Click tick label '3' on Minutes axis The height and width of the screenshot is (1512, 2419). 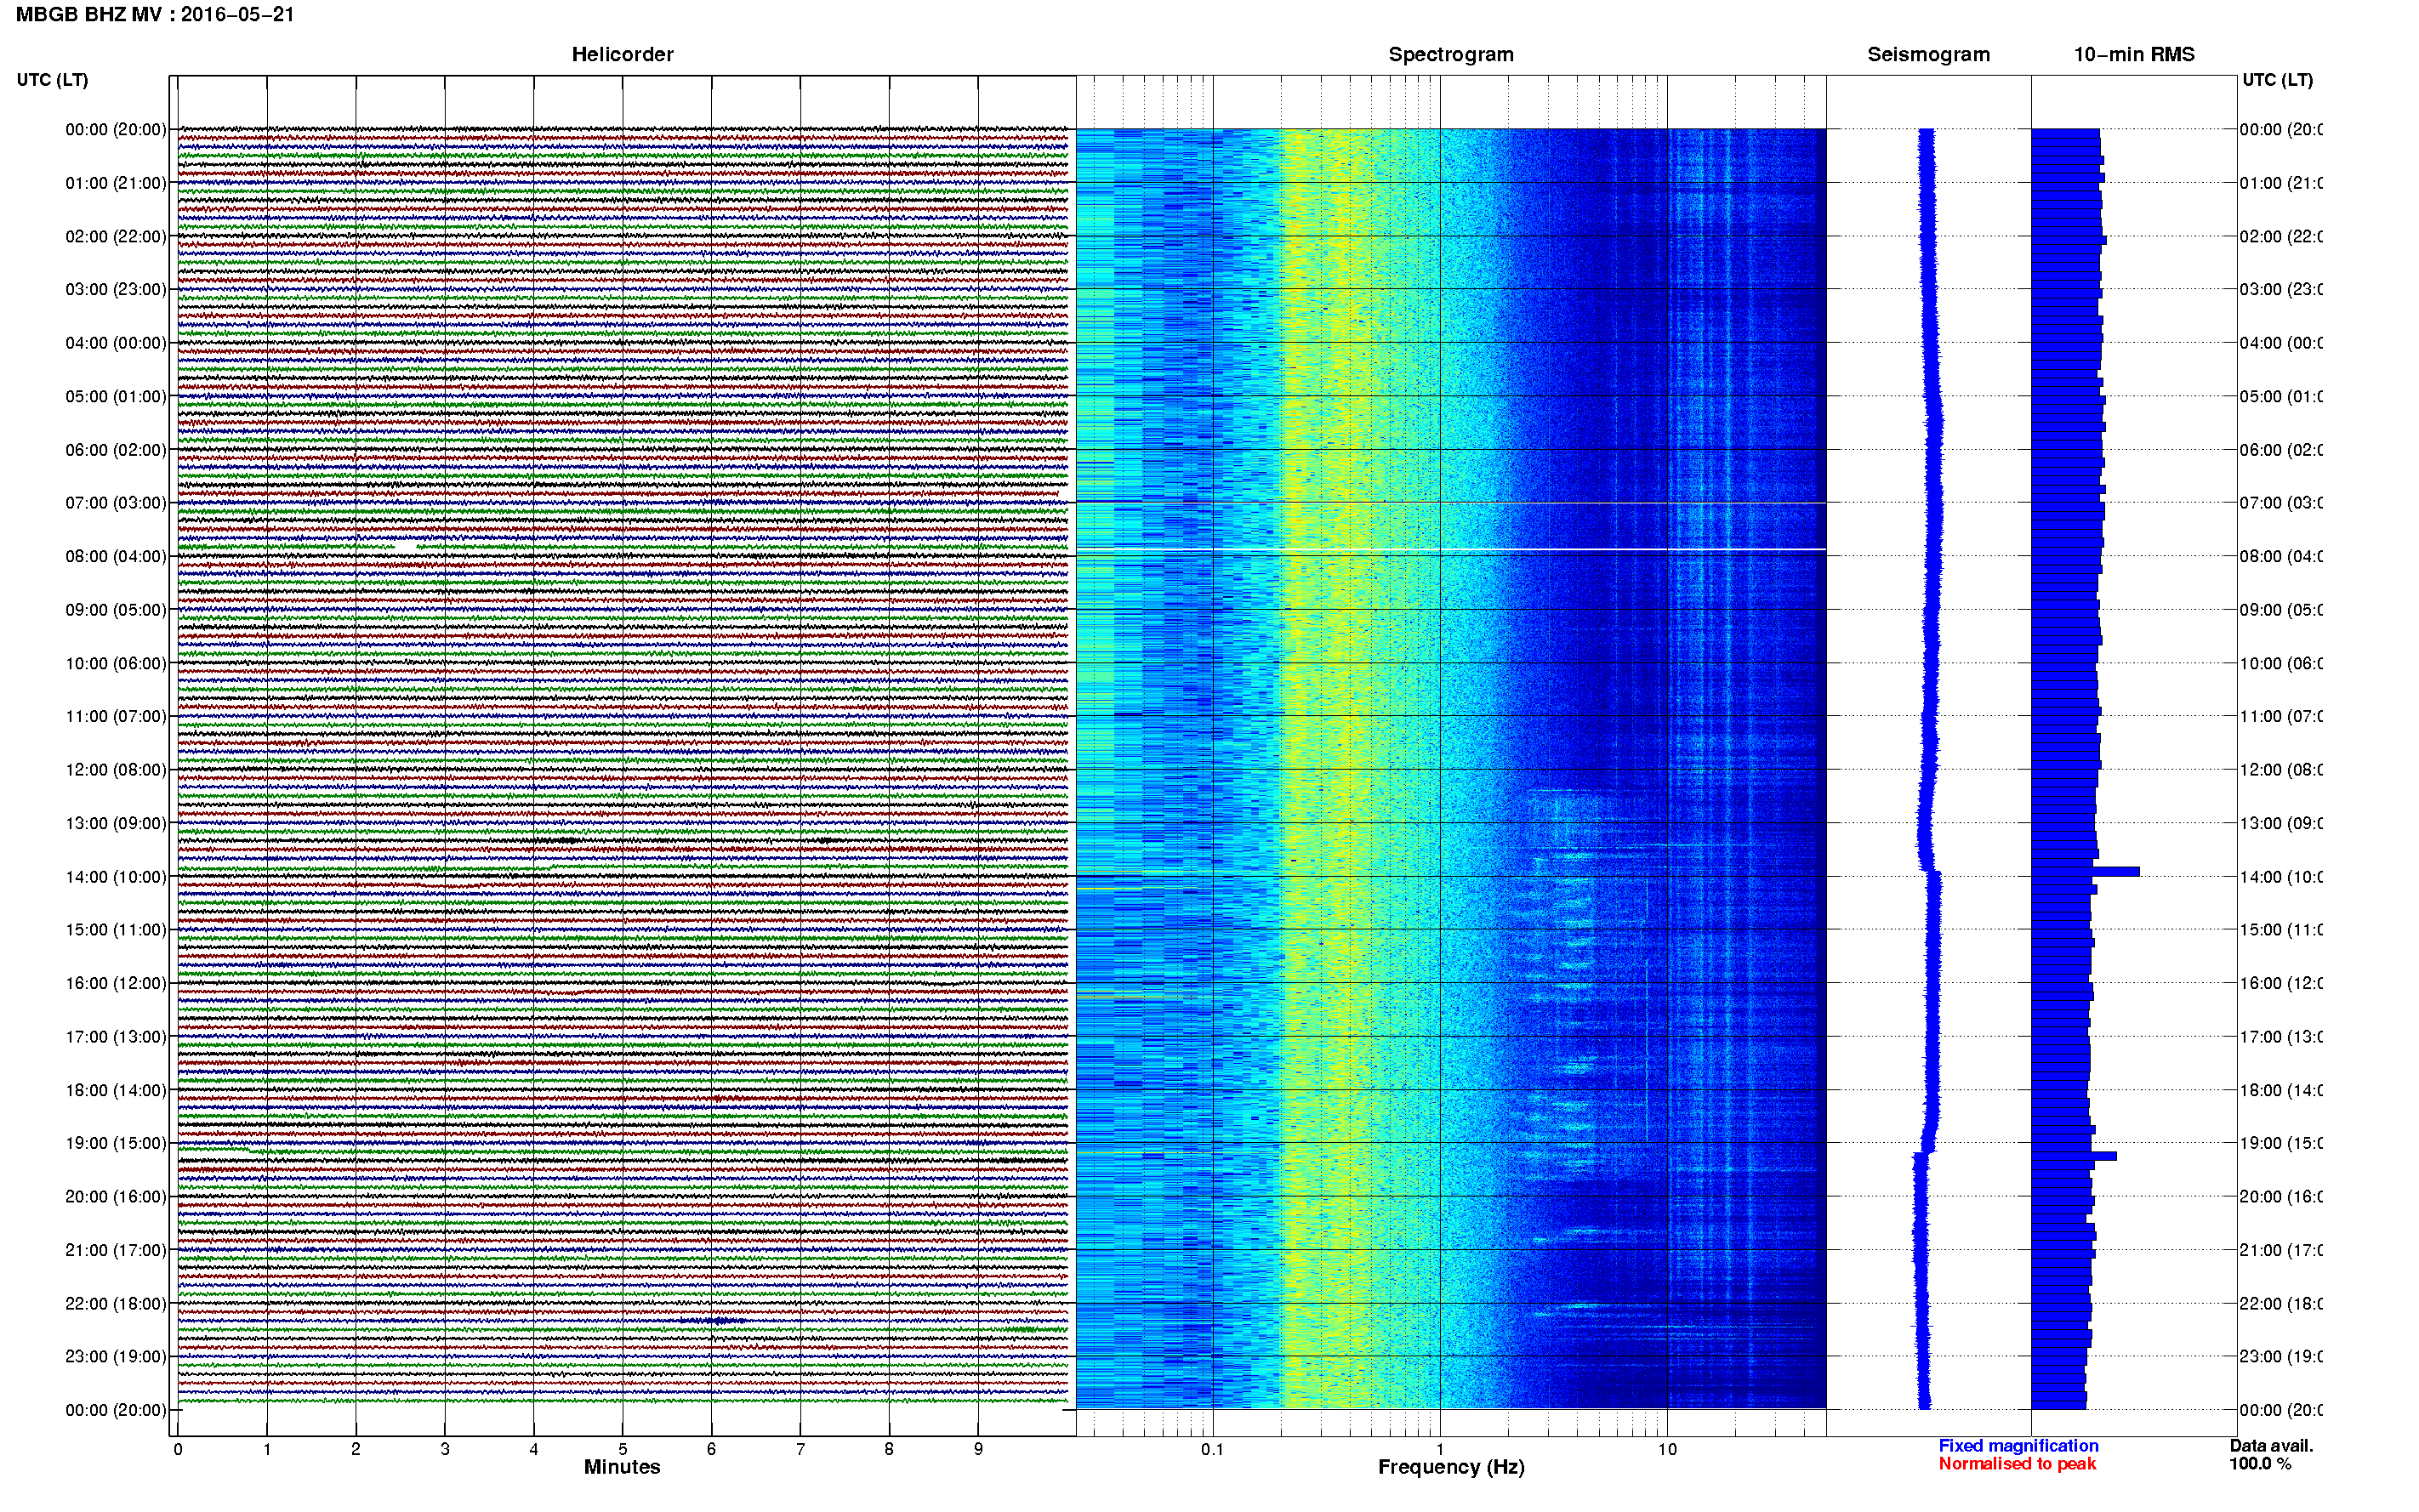tap(445, 1449)
